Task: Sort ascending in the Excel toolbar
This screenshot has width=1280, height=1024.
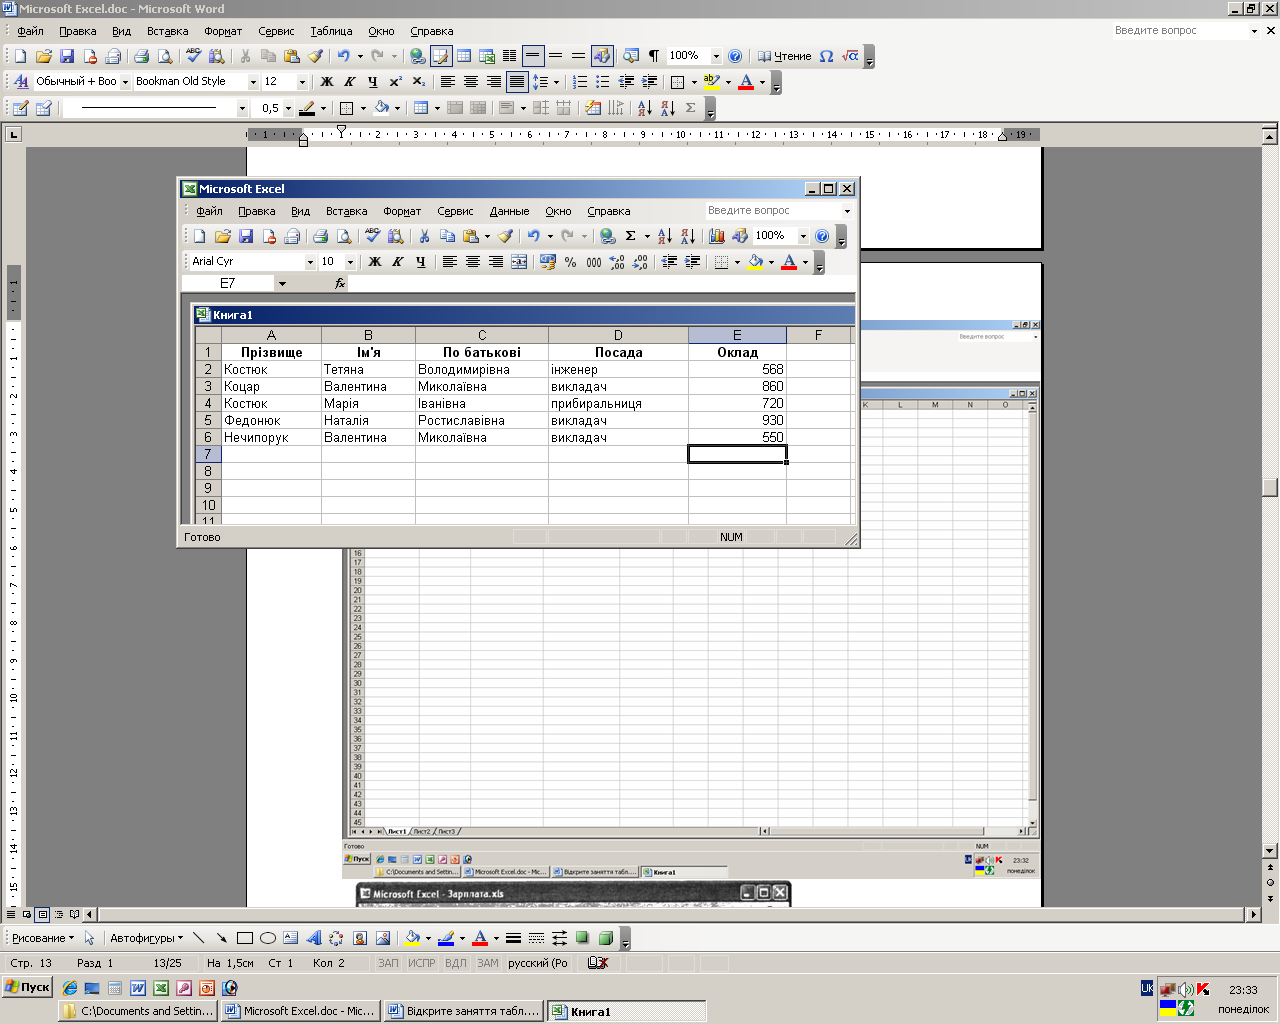Action: 664,236
